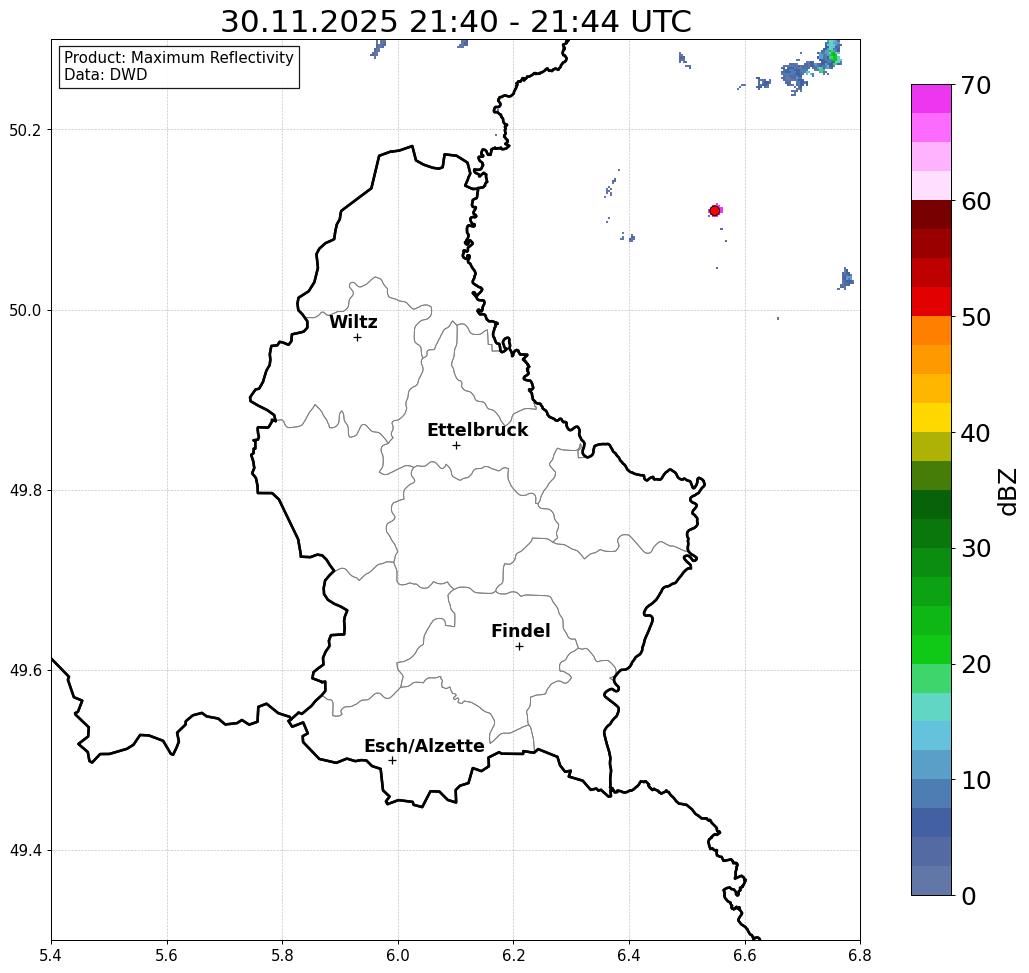Click the dBZ colorbar axis label
The image size is (1029, 973).
1008,492
